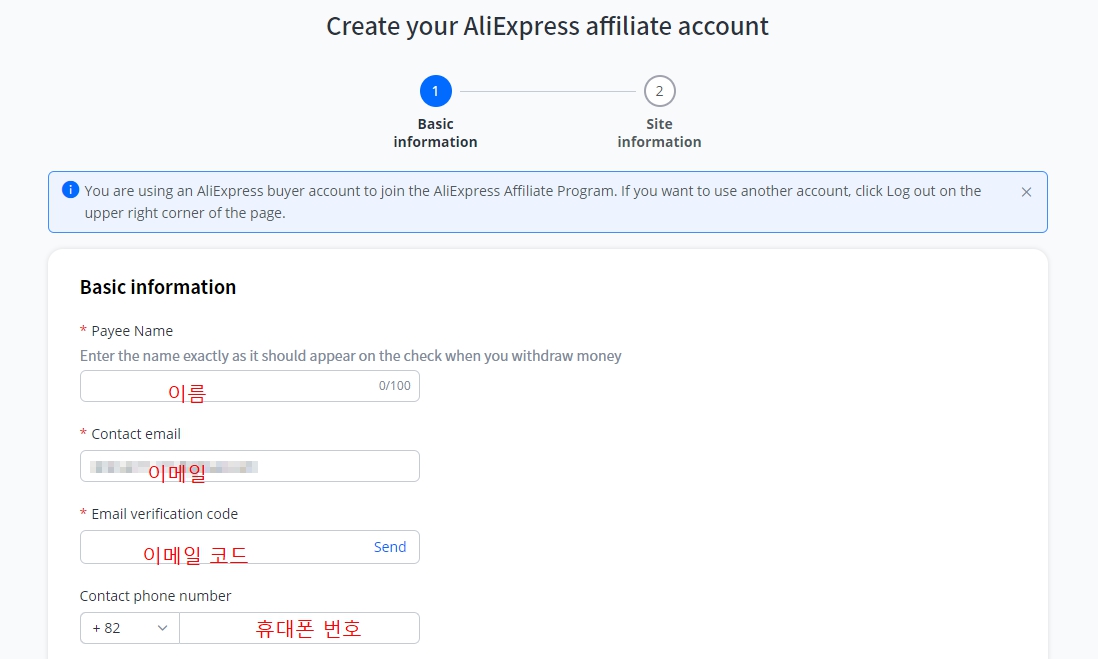Focus the Payee Name input field
The width and height of the screenshot is (1098, 659).
pos(249,386)
